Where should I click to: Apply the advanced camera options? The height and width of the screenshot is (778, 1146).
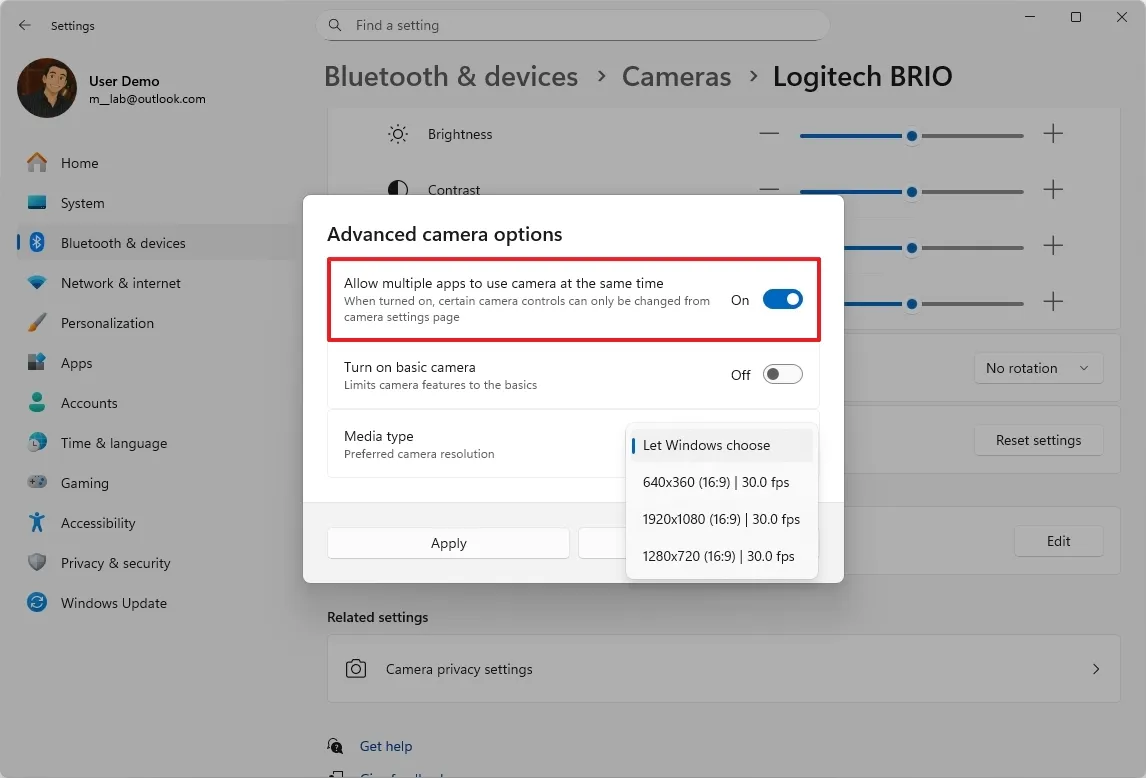pyautogui.click(x=448, y=543)
